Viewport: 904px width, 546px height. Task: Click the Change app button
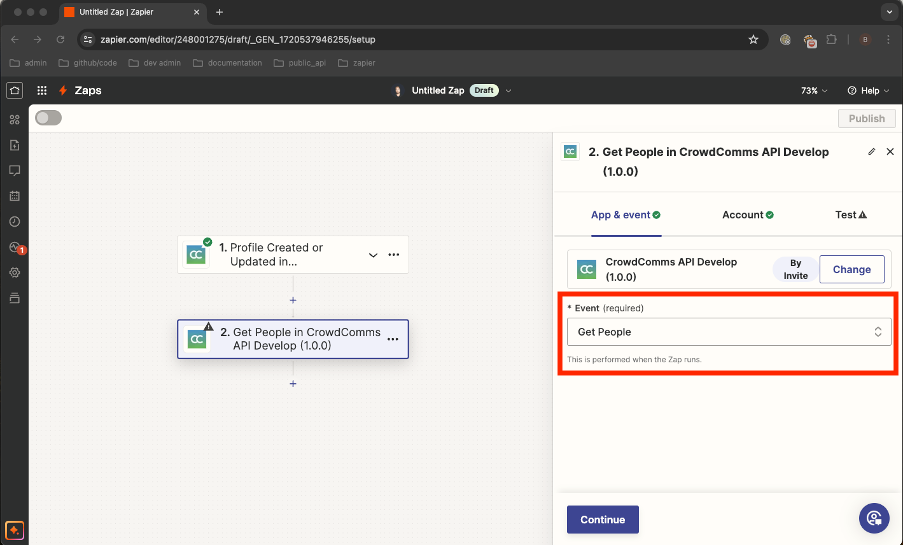coord(851,269)
